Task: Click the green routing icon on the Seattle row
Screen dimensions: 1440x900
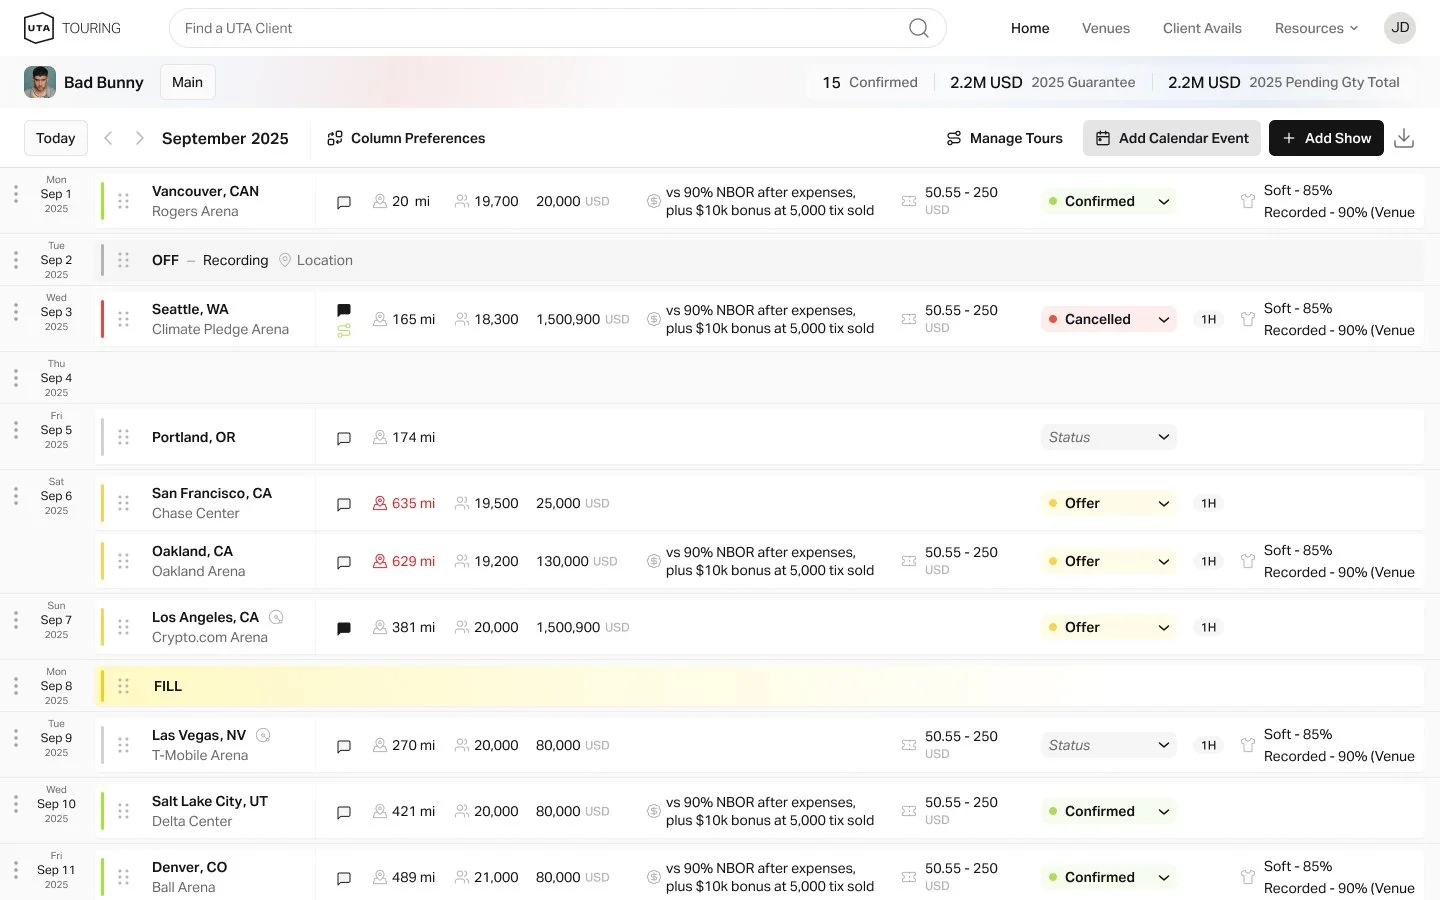Action: (344, 331)
